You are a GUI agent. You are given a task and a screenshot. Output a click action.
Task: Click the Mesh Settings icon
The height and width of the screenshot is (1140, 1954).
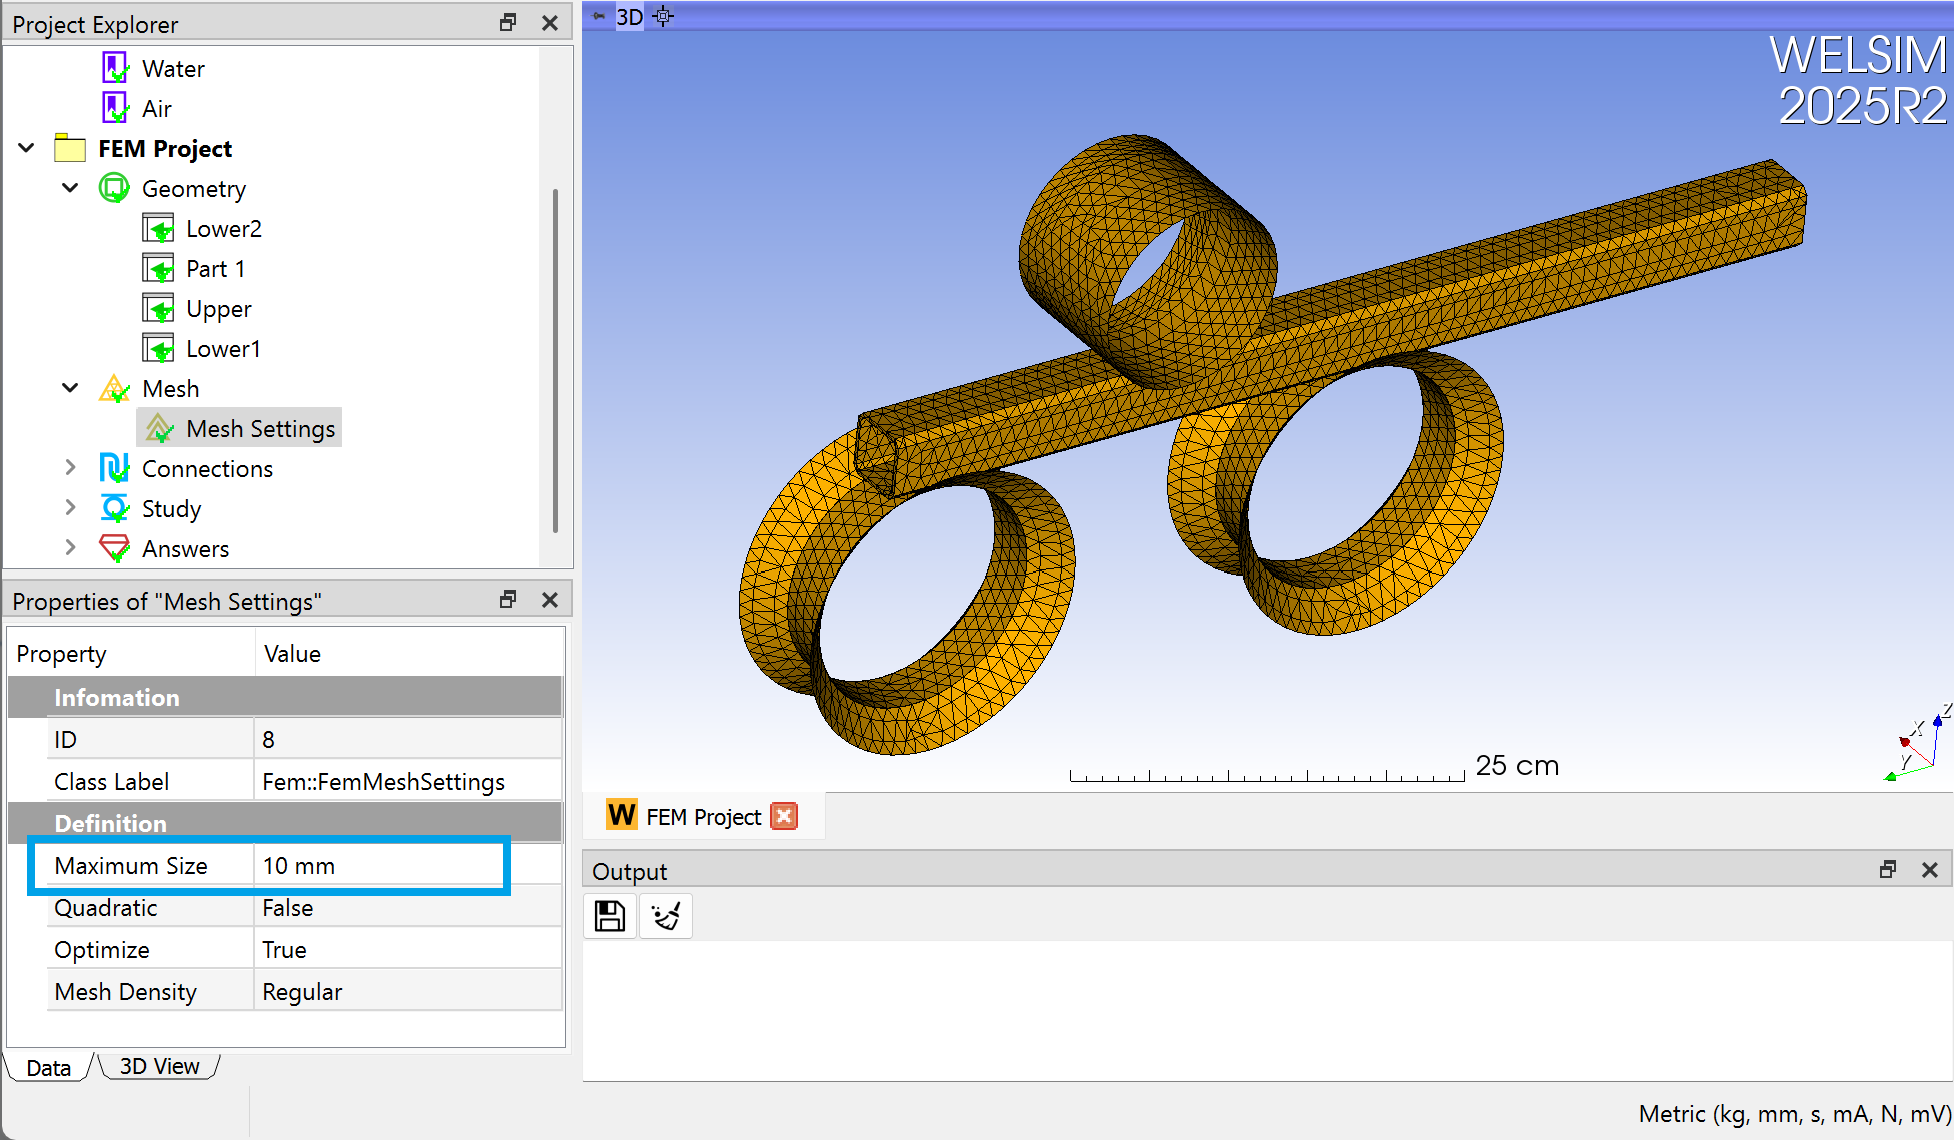tap(158, 427)
